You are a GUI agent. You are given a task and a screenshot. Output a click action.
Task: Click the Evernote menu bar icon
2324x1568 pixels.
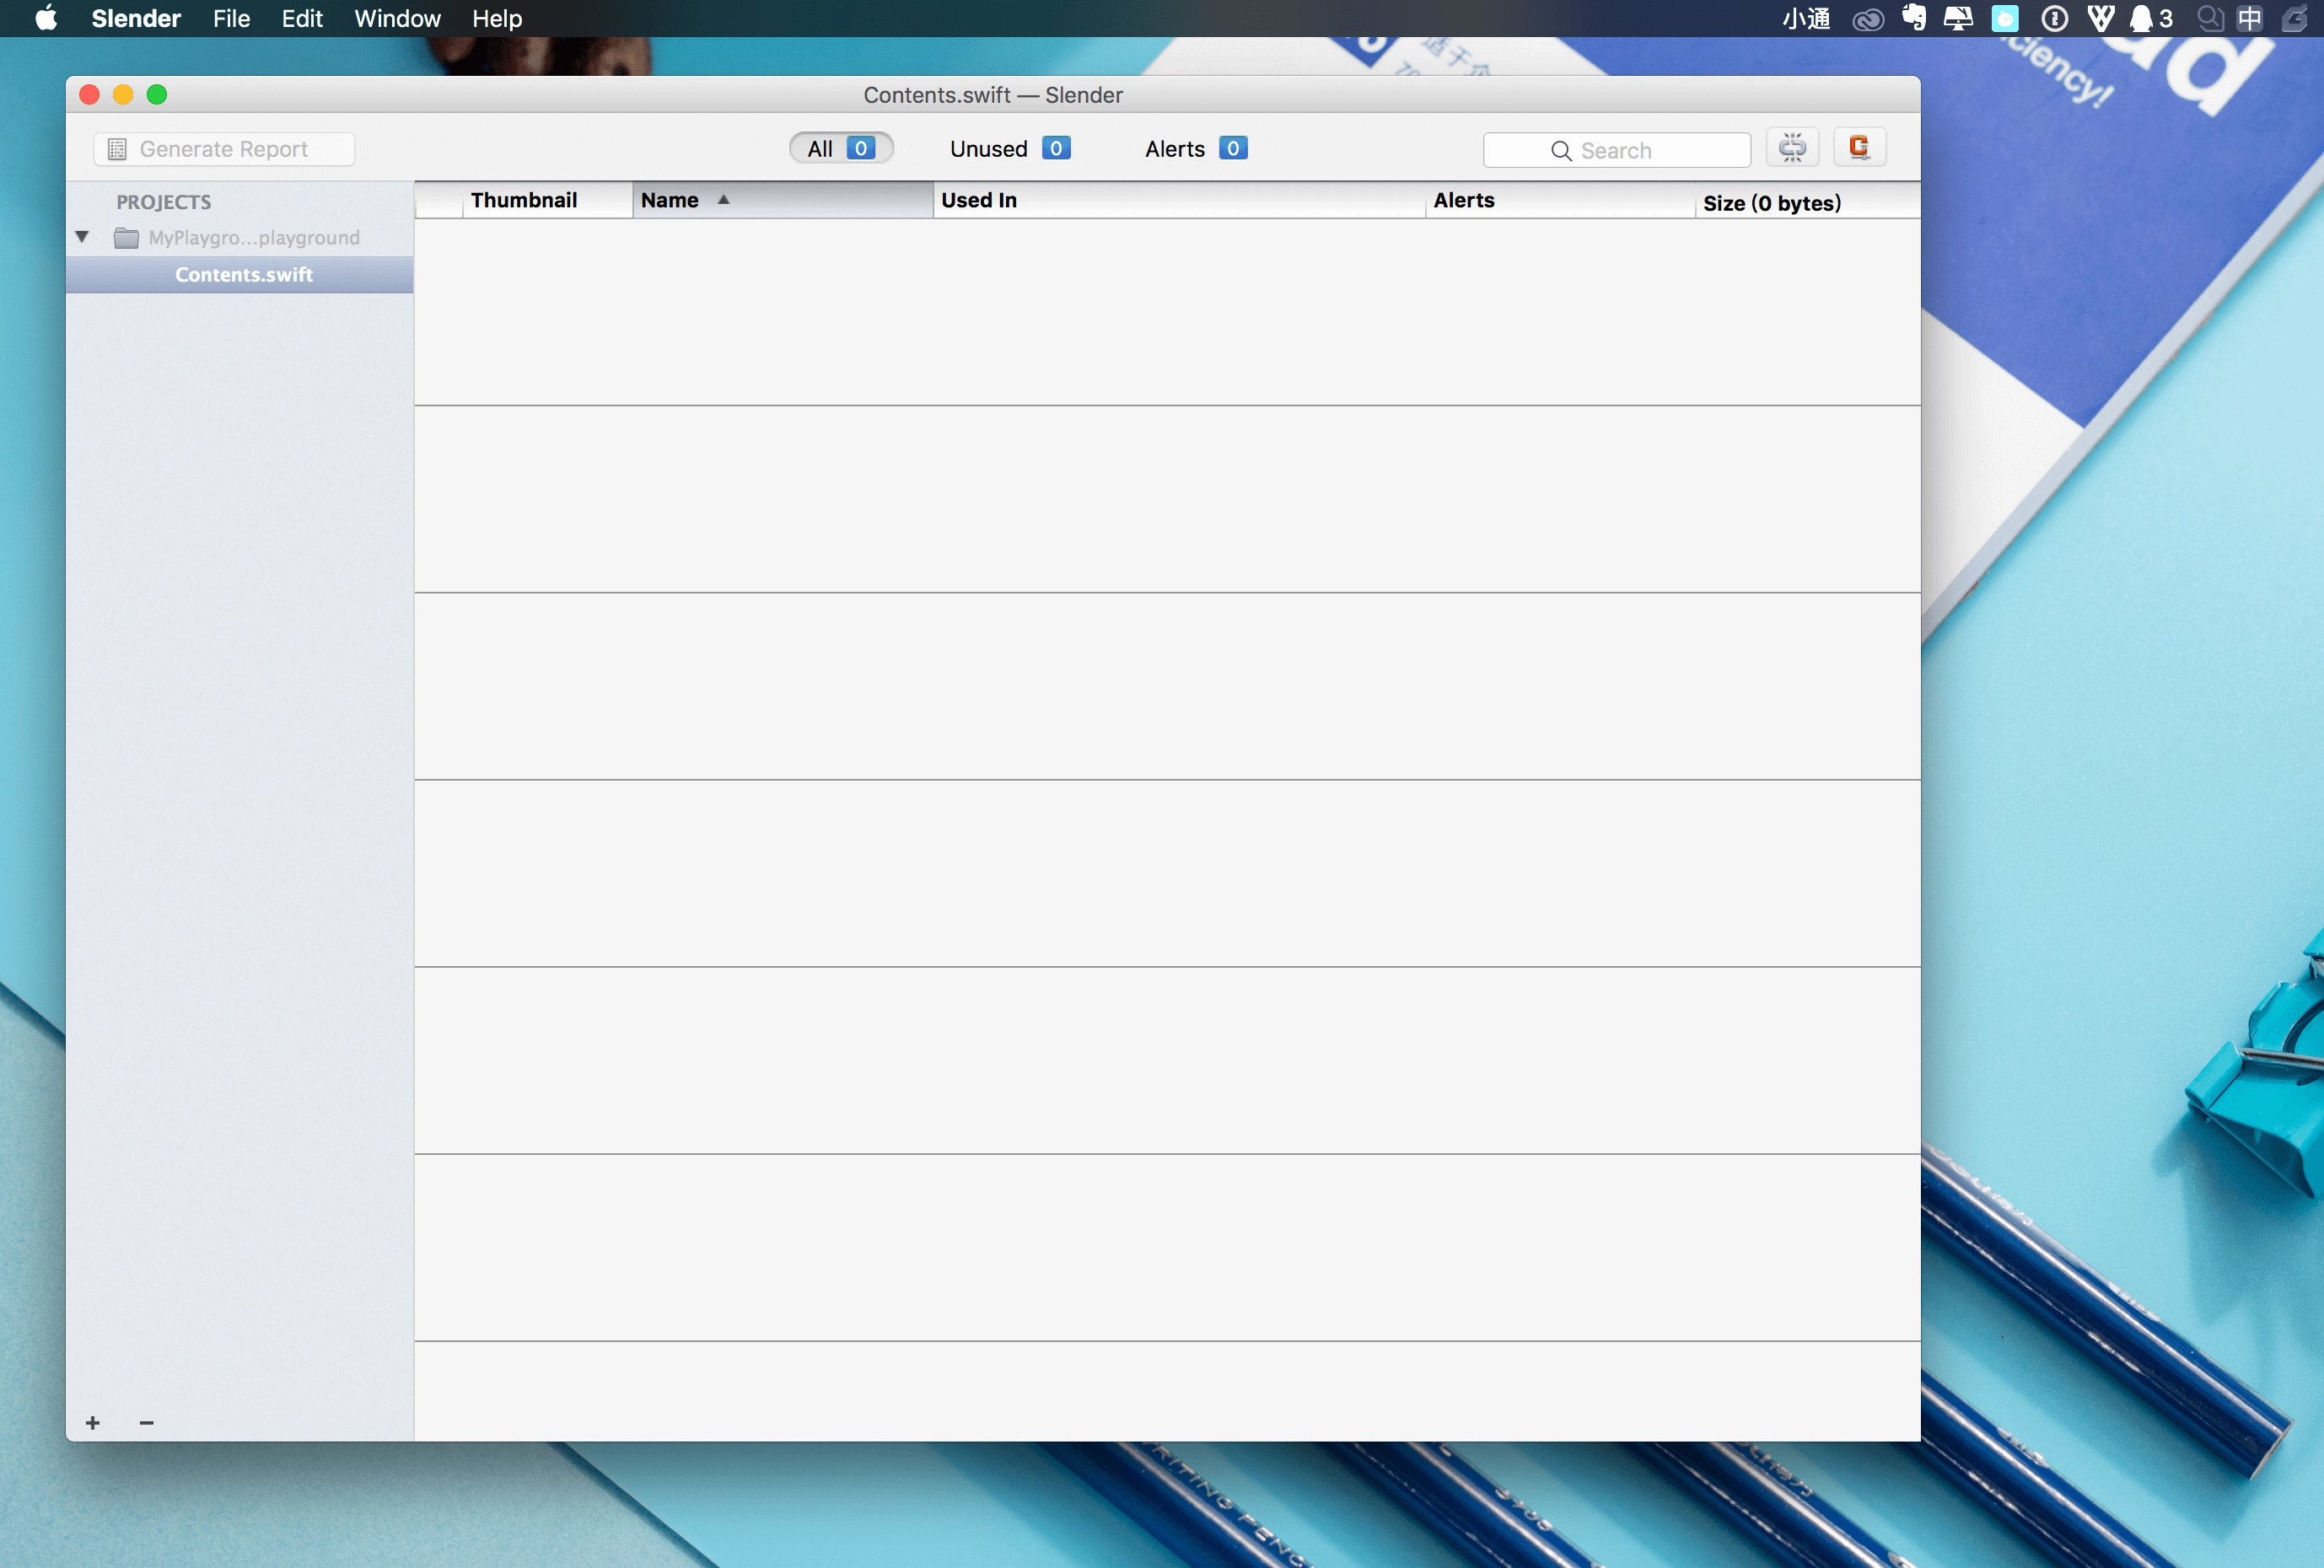pos(1914,18)
